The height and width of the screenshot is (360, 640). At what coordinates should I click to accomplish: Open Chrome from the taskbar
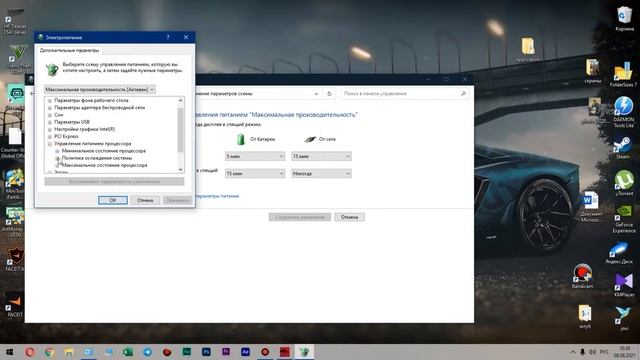tap(49, 352)
